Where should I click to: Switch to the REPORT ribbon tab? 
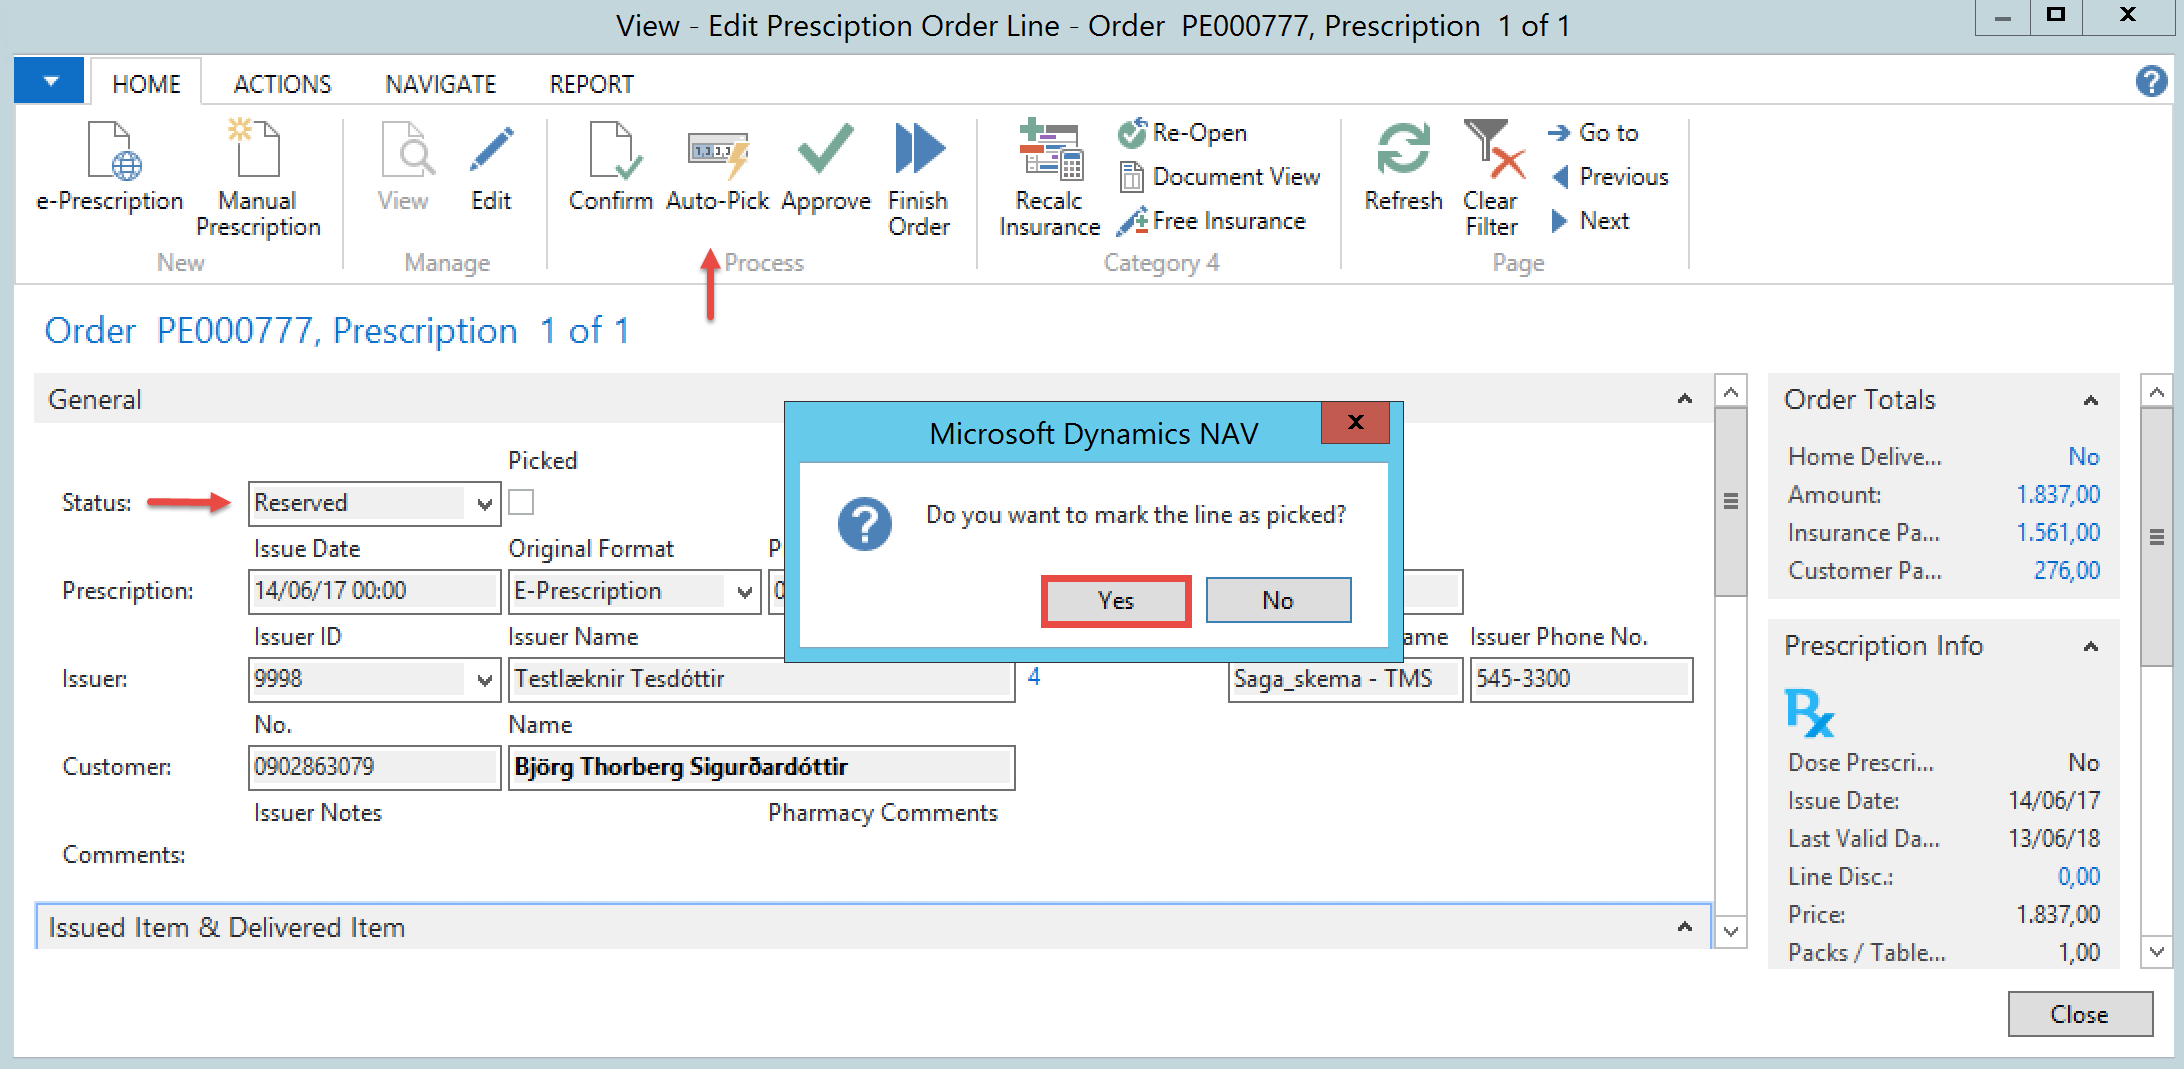(592, 84)
